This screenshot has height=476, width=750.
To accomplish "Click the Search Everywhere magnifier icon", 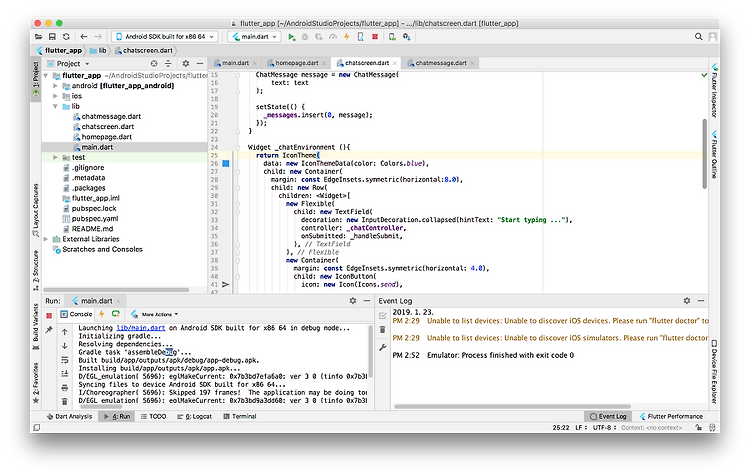I will coord(698,36).
